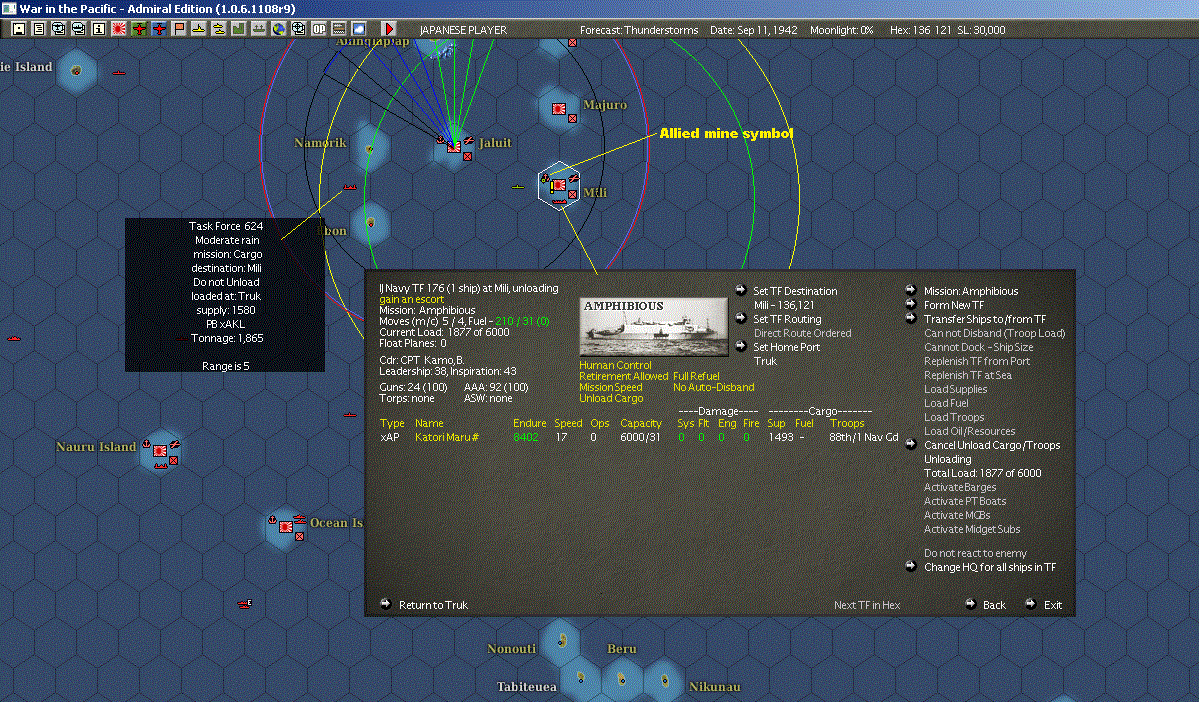The height and width of the screenshot is (702, 1199).
Task: Click the arrow beside Set TF Destination
Action: 741,290
